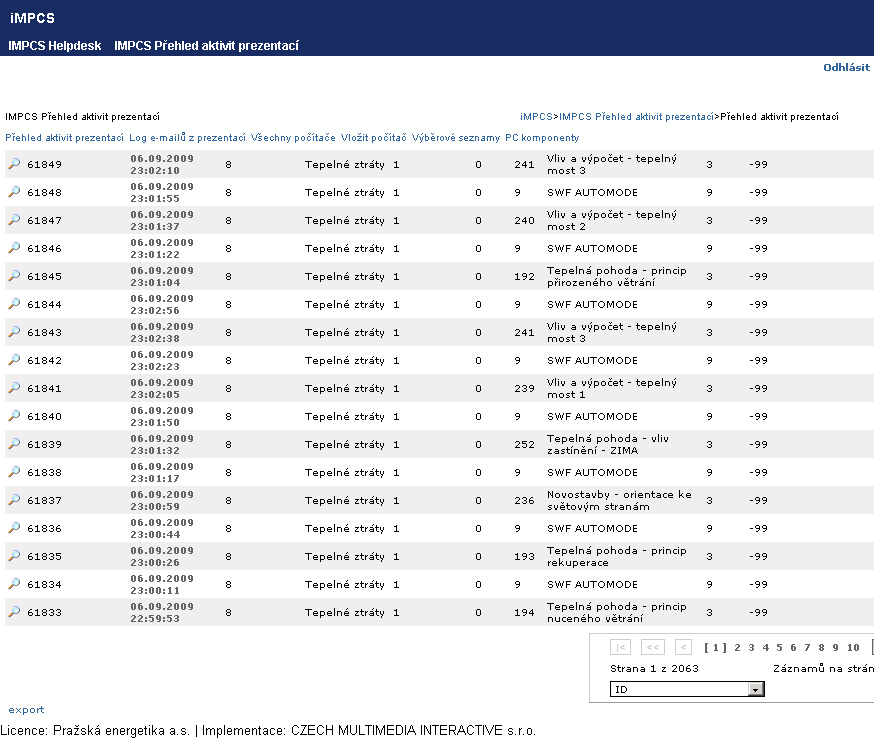Go to Všechny počítače section

pyautogui.click(x=293, y=138)
